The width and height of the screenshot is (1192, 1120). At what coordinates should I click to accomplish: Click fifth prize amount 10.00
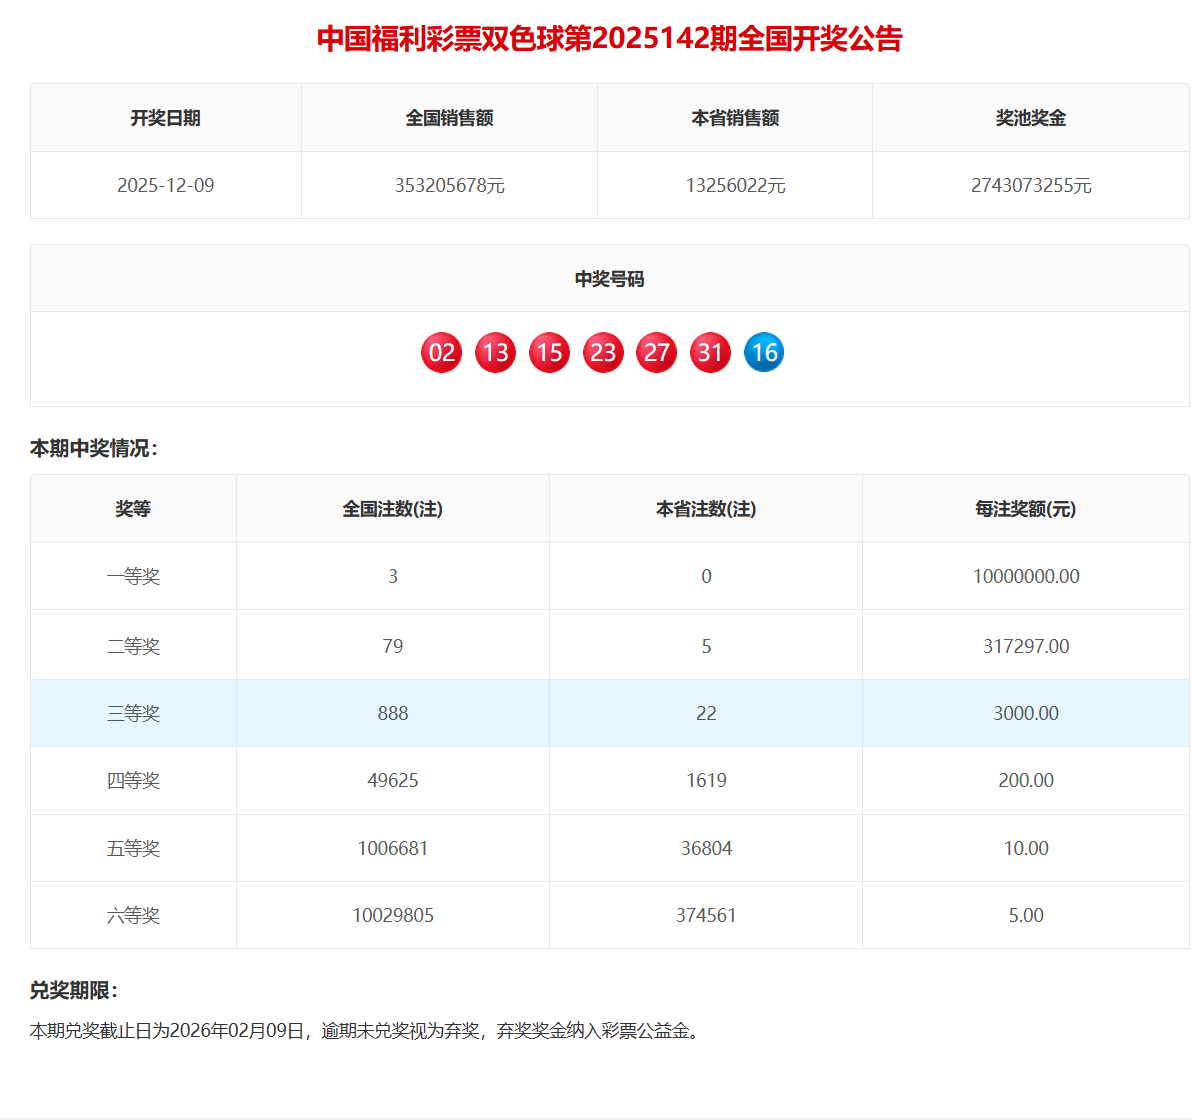tap(1026, 849)
